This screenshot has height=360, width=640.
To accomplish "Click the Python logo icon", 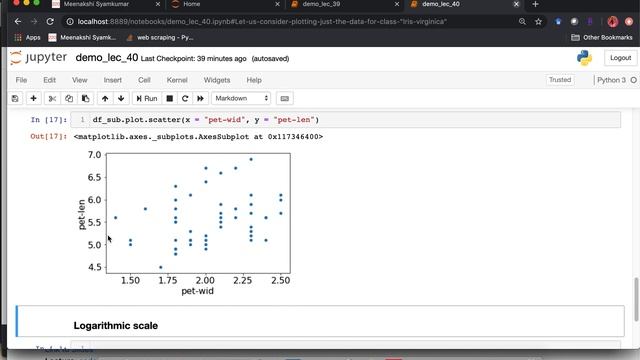I will coord(584,58).
